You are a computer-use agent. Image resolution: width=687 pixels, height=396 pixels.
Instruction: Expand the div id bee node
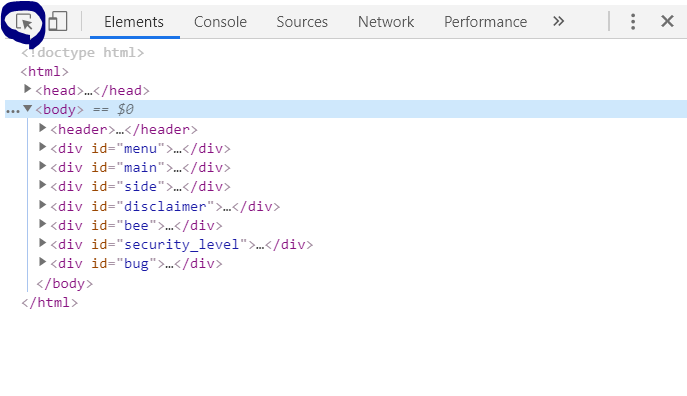coord(42,224)
